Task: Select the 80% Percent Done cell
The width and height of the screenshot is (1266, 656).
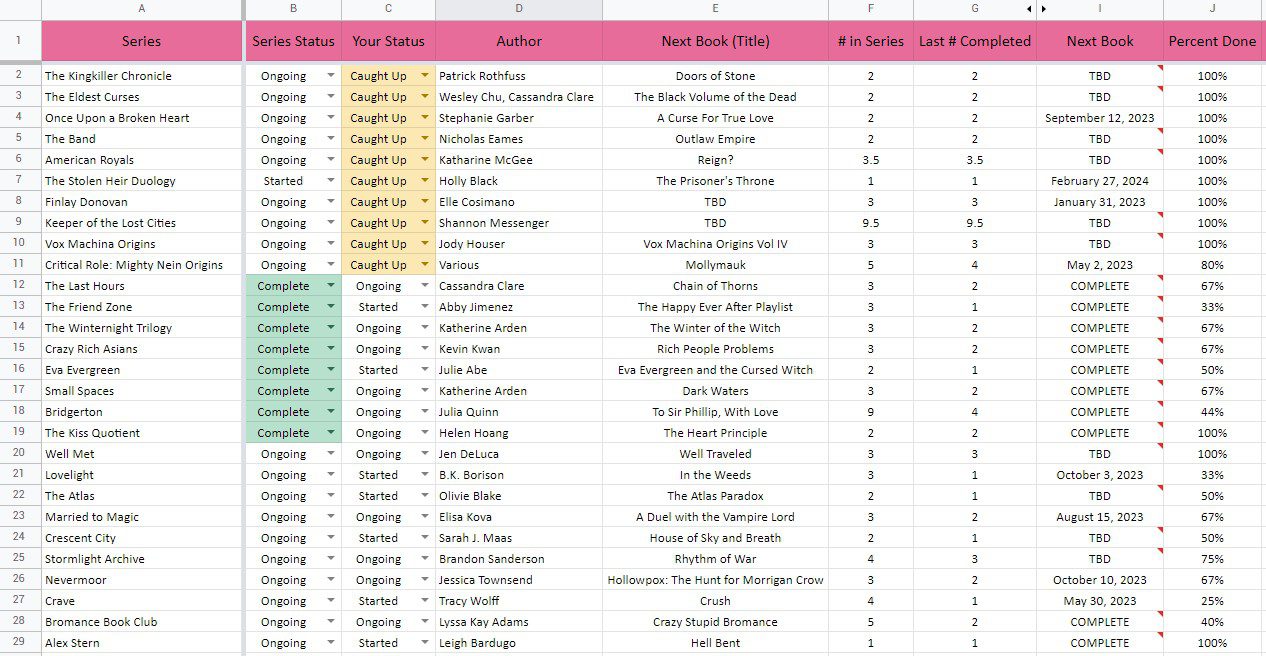Action: pyautogui.click(x=1212, y=265)
